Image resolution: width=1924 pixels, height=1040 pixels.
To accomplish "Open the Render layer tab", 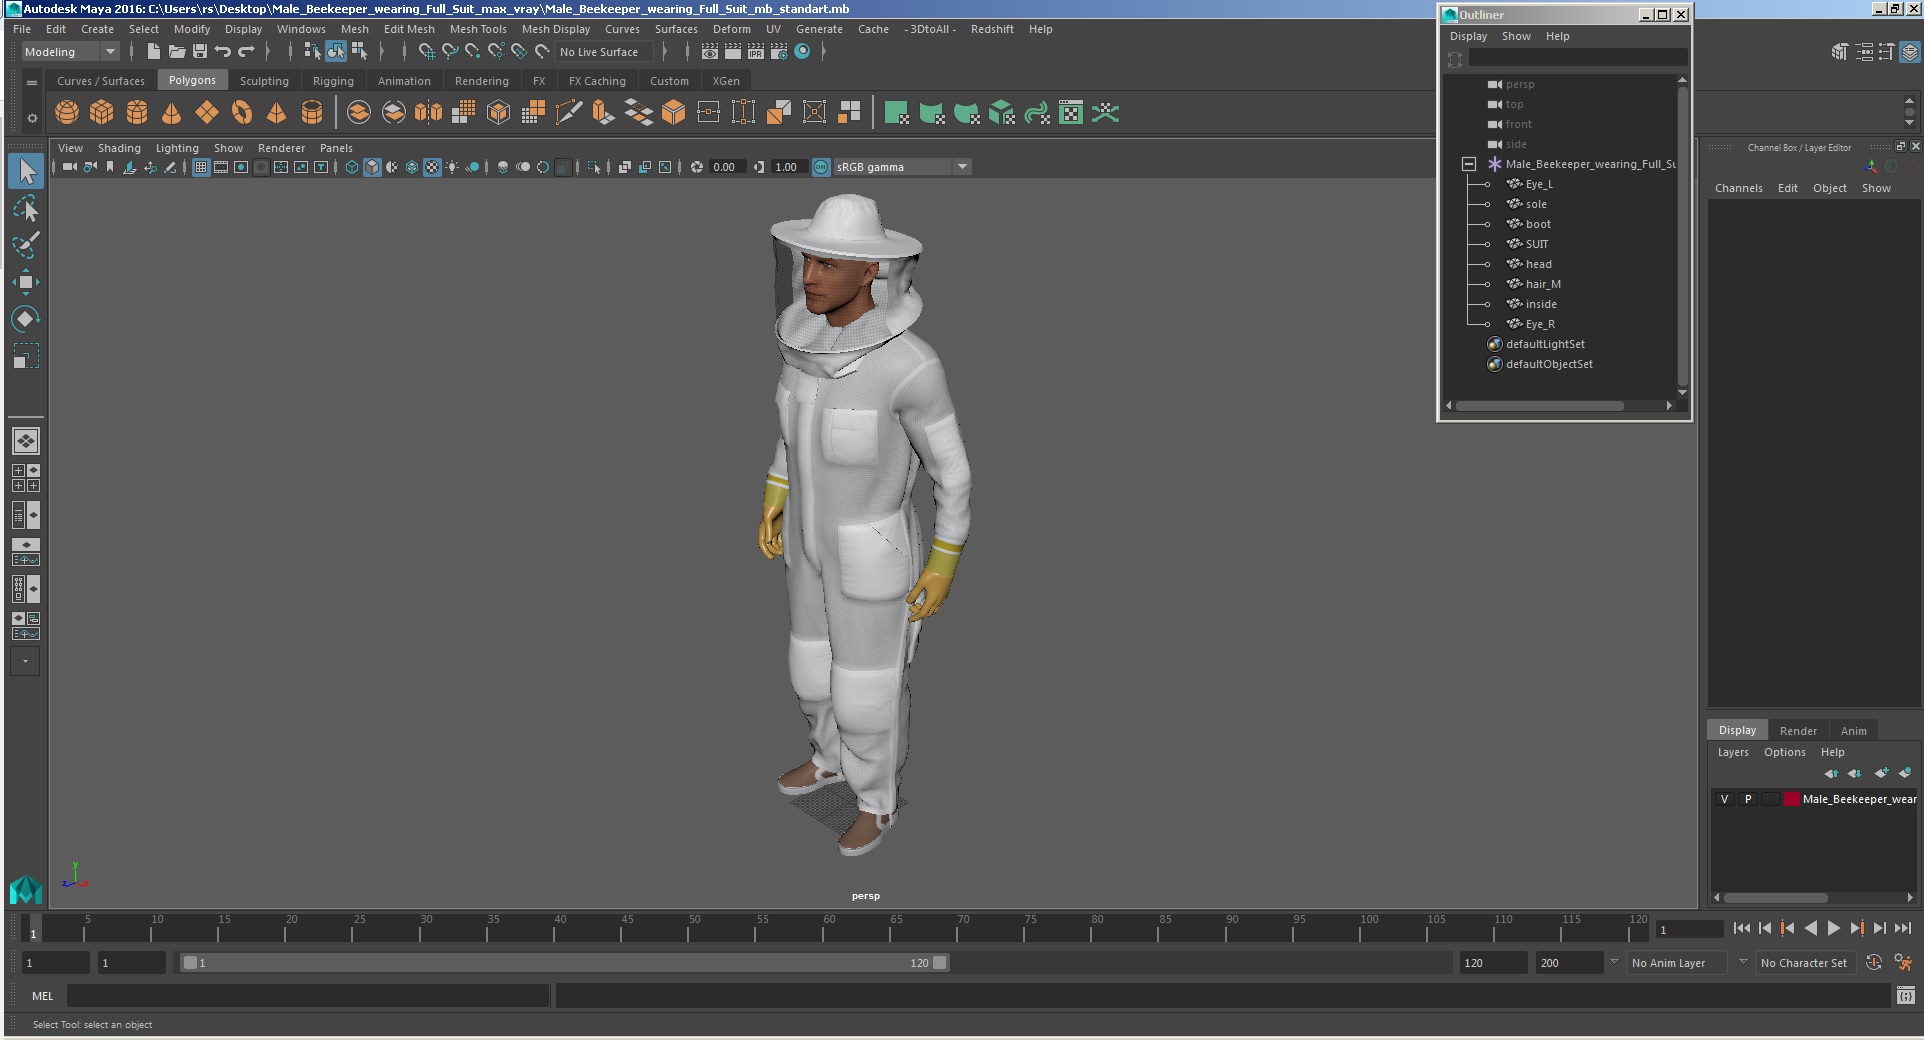I will click(x=1798, y=731).
